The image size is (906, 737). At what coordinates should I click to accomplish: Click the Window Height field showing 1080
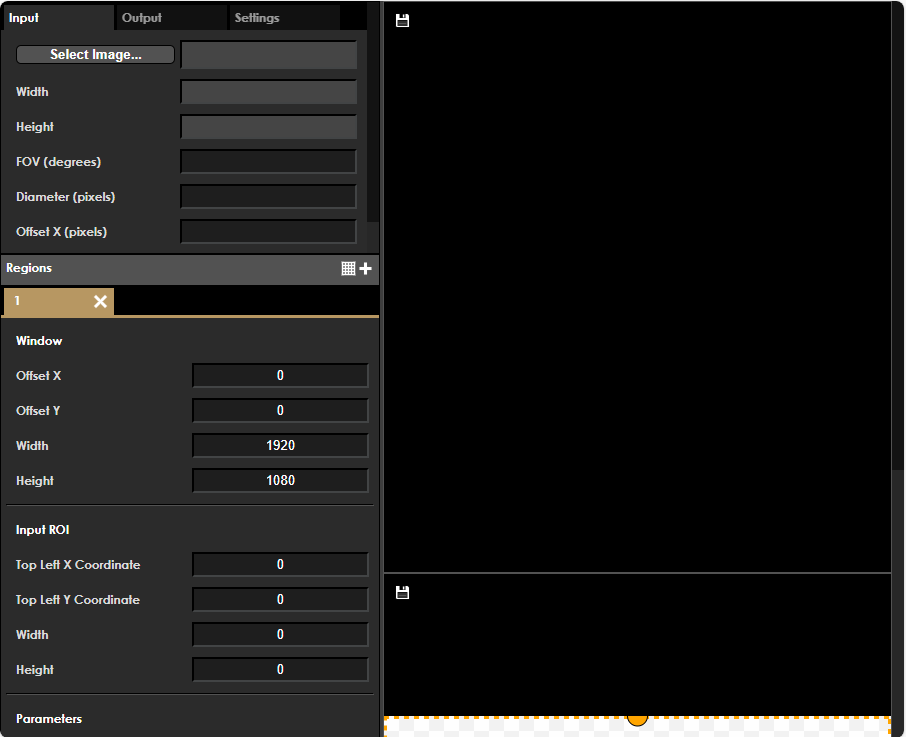(x=280, y=481)
